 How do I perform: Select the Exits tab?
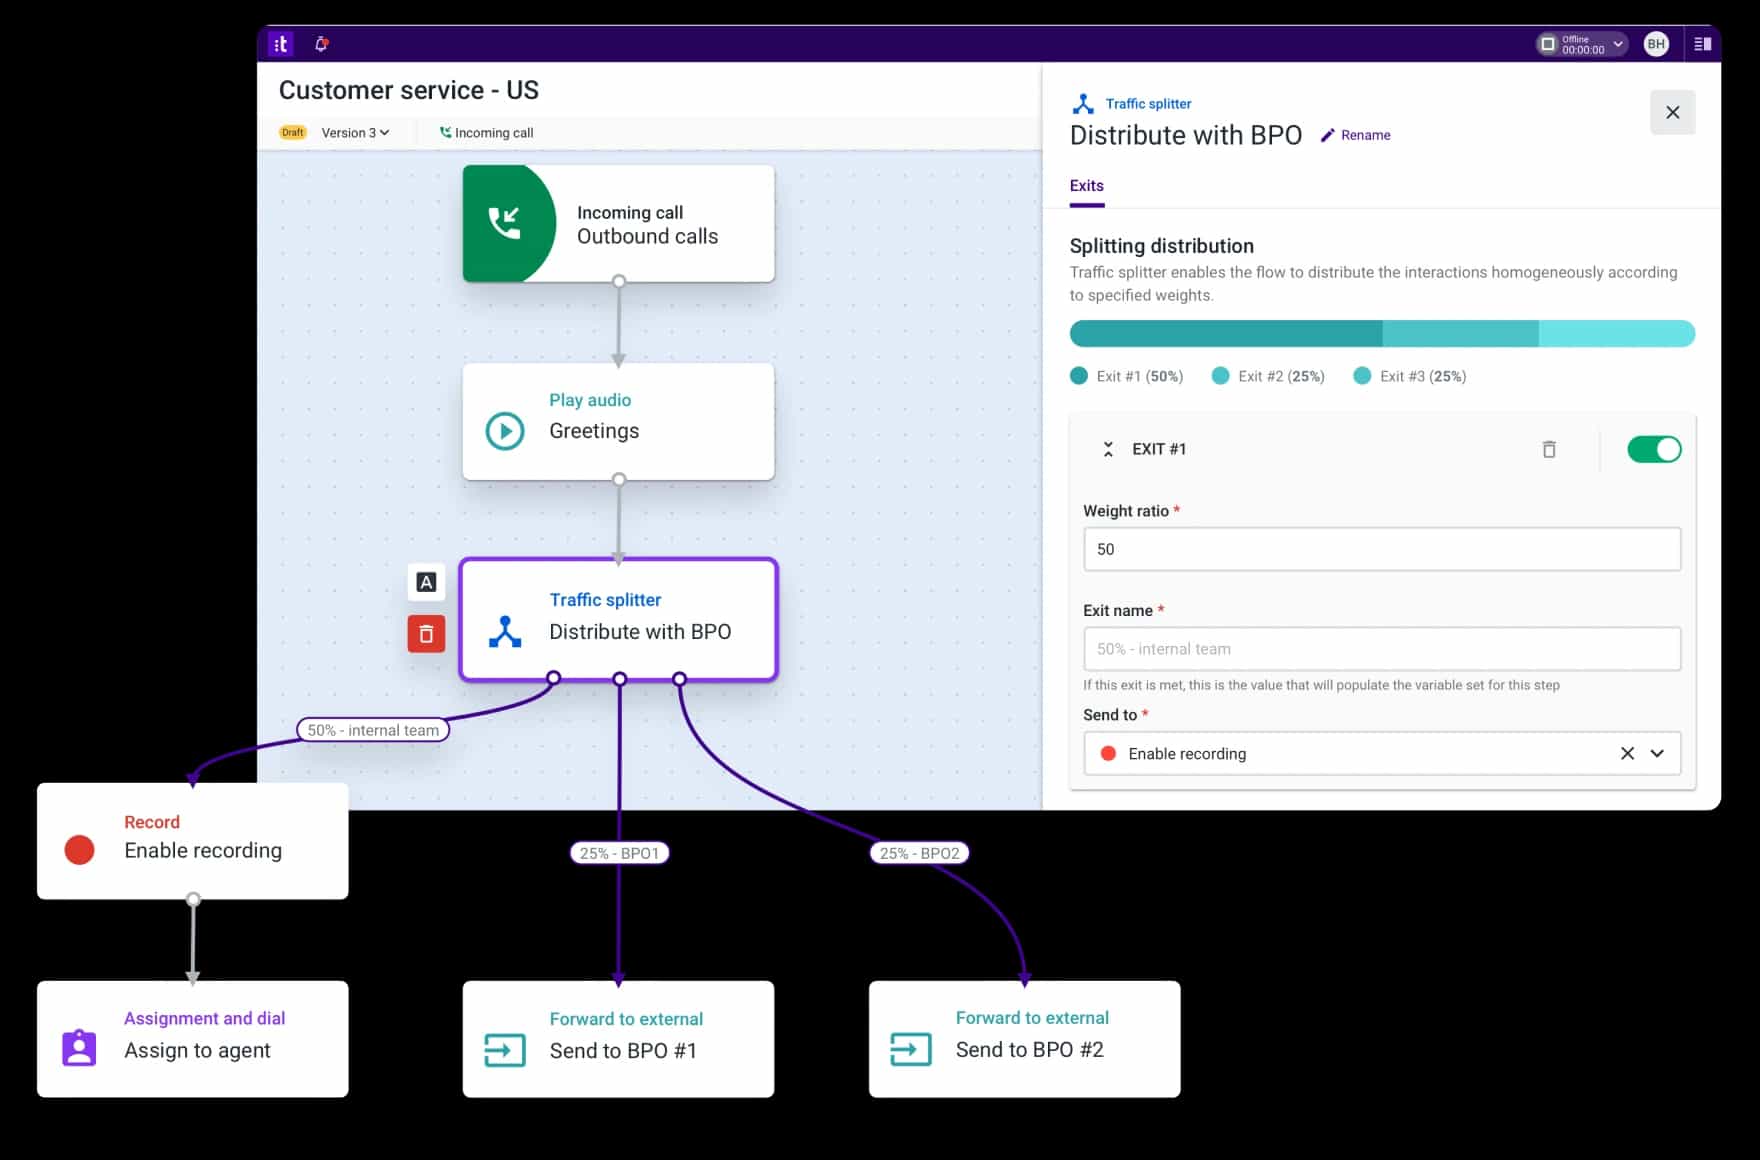1086,186
